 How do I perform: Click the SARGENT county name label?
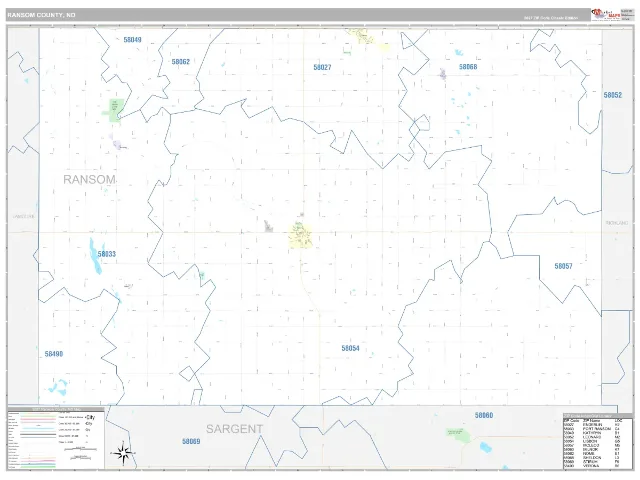click(234, 429)
